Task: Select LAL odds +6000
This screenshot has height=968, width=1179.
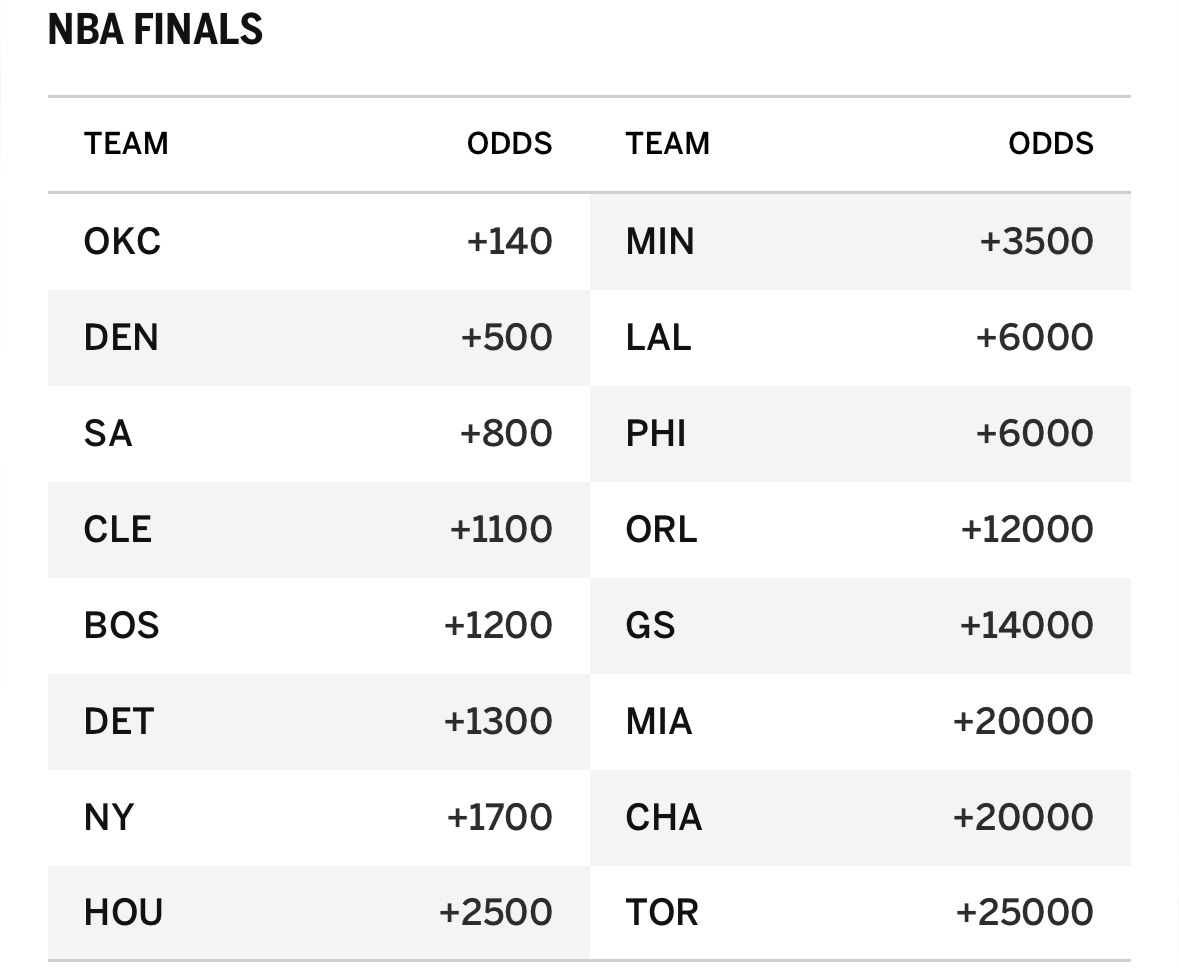Action: (1035, 337)
